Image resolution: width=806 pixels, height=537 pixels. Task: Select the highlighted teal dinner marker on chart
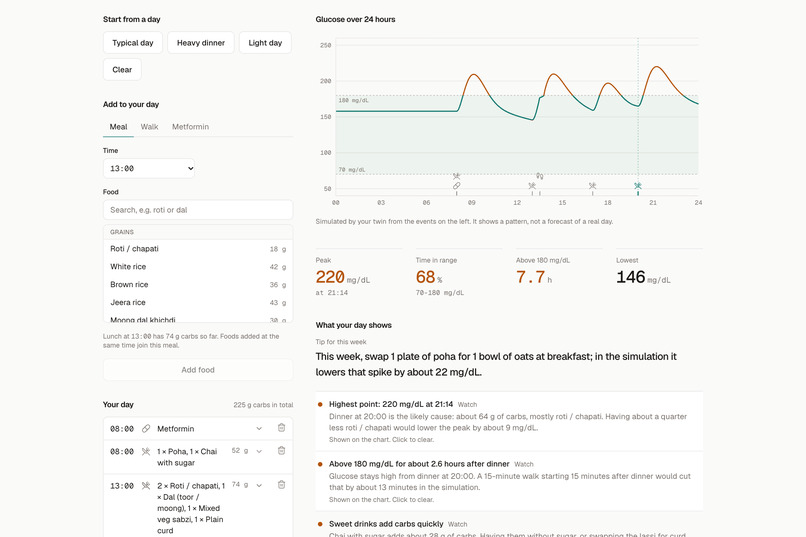638,186
